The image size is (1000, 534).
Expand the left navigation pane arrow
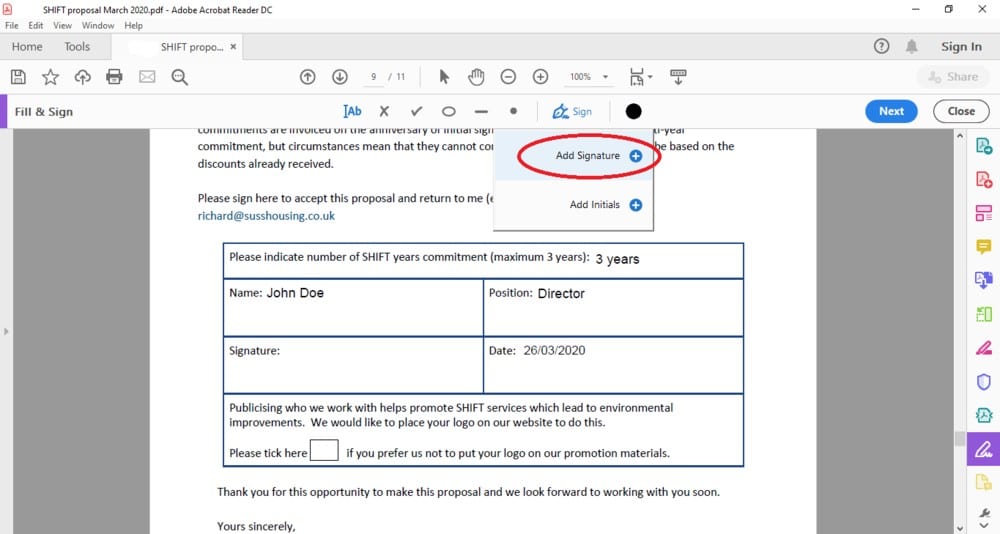coord(6,331)
